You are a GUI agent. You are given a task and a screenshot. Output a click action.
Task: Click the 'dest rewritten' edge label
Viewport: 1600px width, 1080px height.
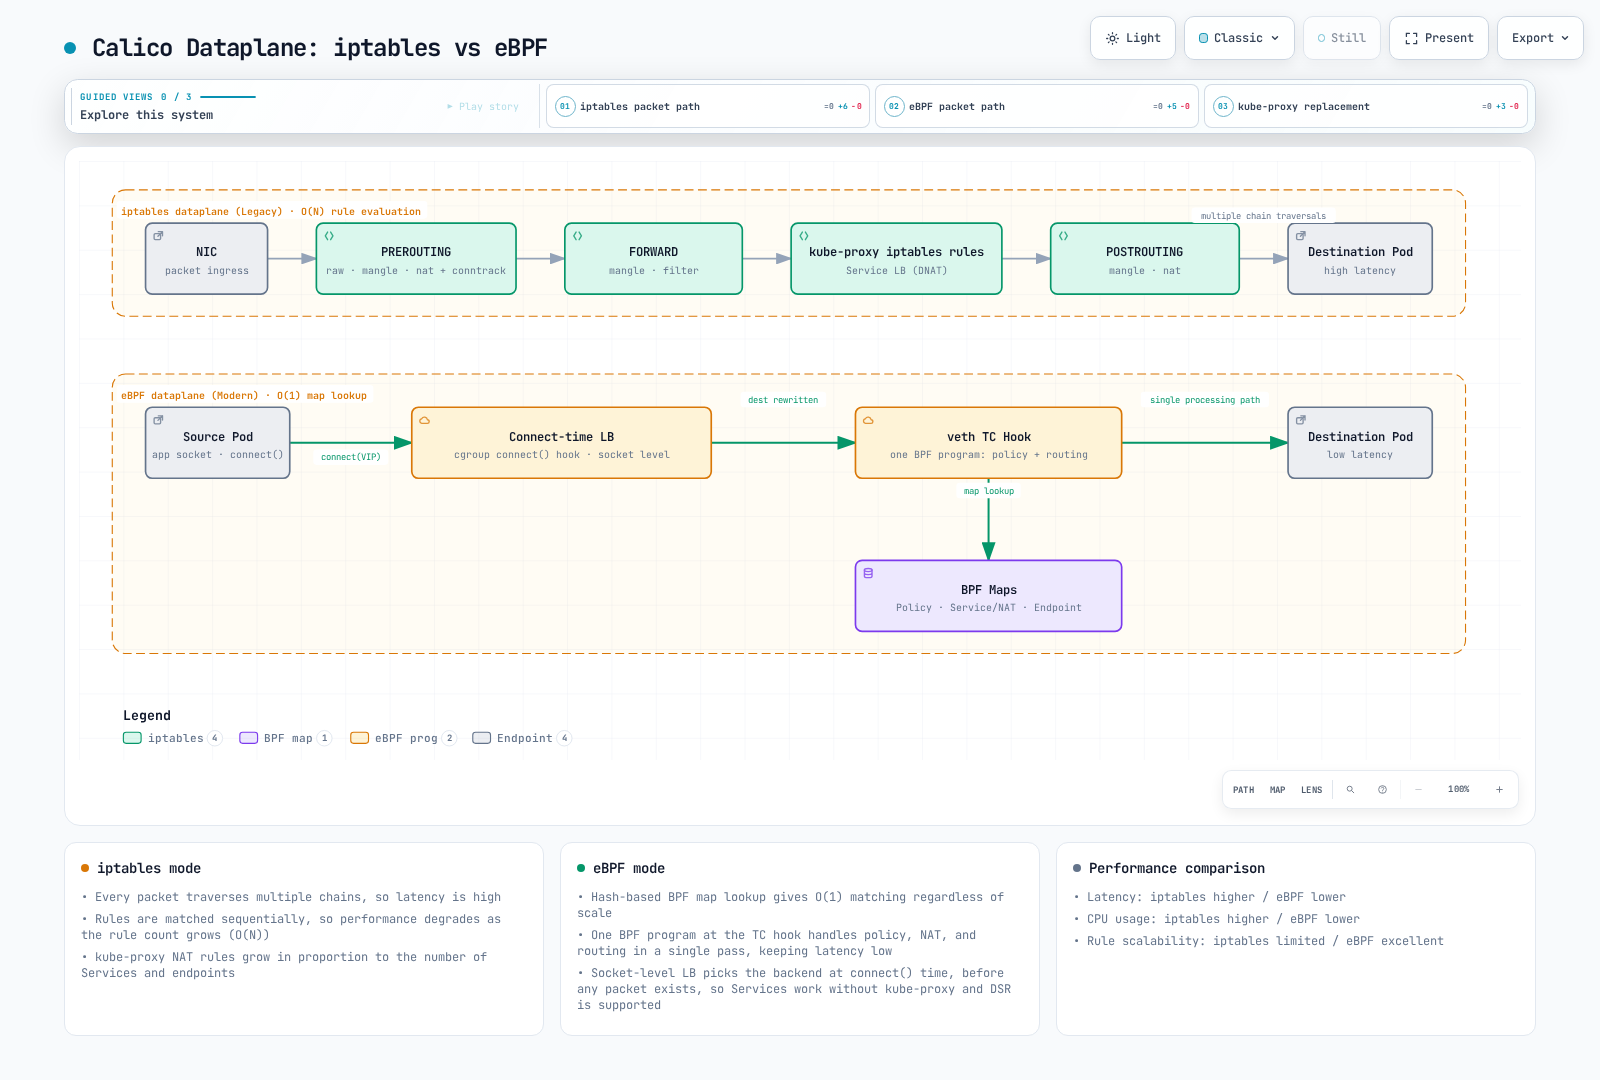coord(783,400)
